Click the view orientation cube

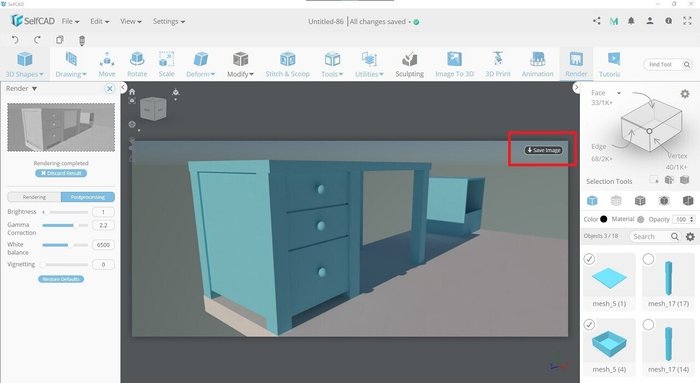153,108
